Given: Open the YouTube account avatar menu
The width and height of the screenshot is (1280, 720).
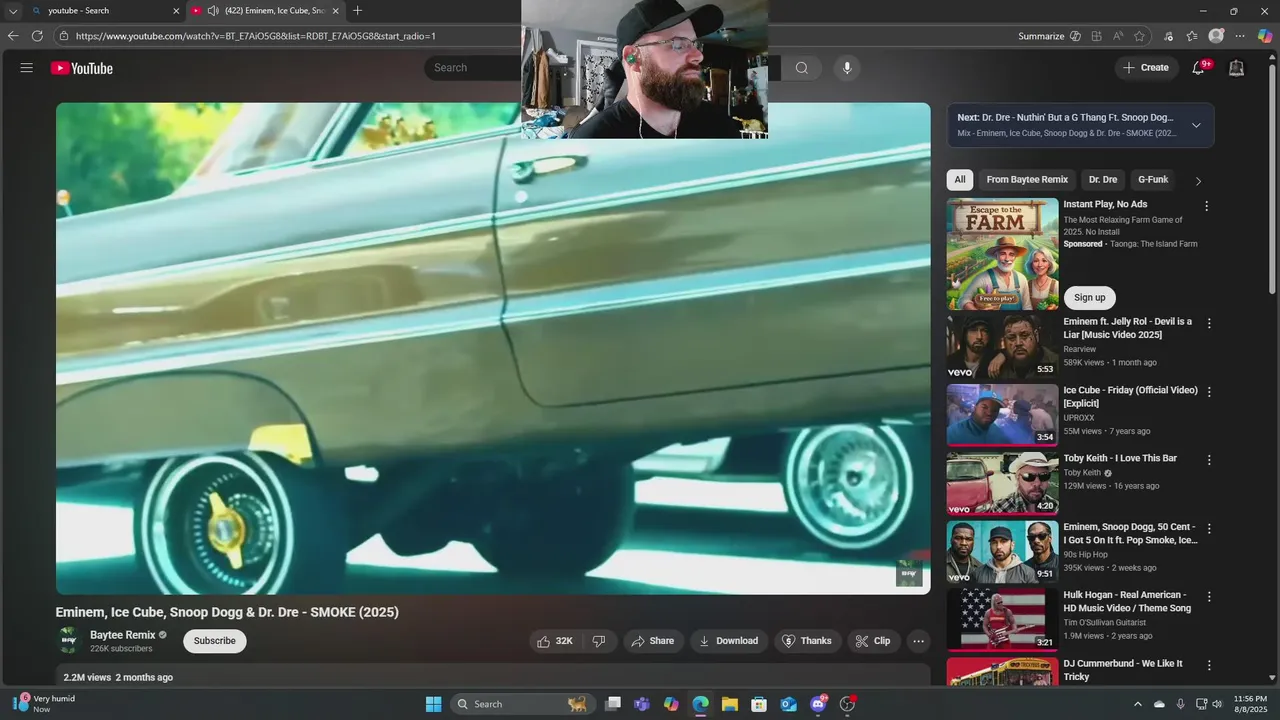Looking at the screenshot, I should pos(1237,68).
